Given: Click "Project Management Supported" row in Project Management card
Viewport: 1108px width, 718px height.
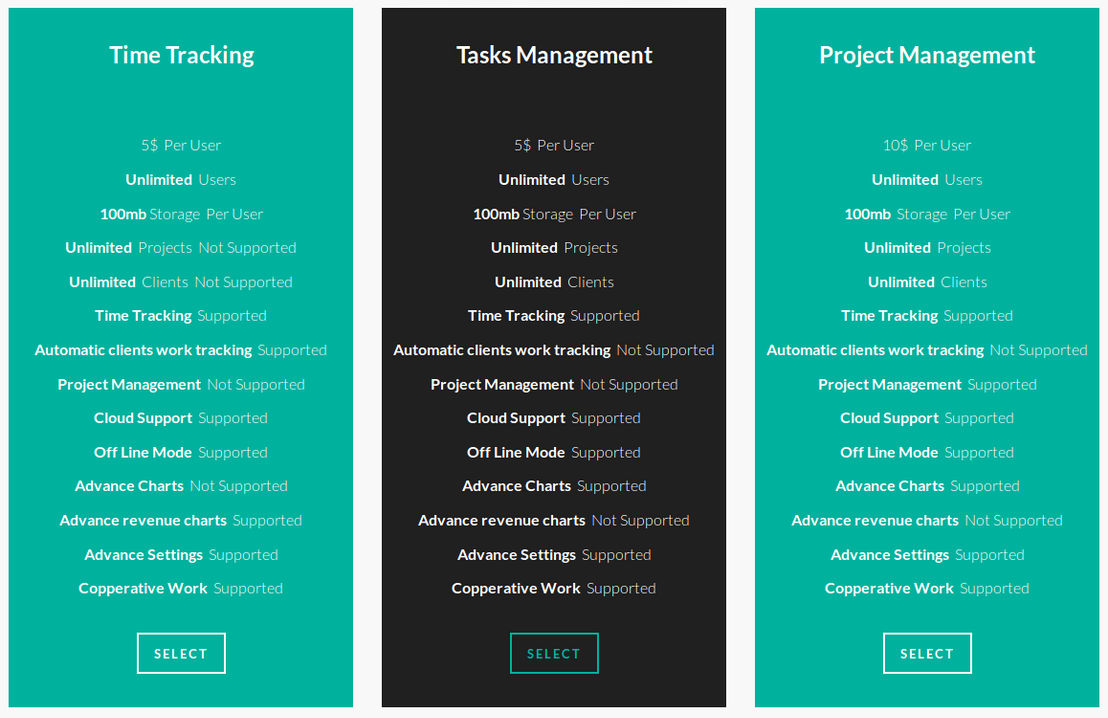Looking at the screenshot, I should 927,384.
